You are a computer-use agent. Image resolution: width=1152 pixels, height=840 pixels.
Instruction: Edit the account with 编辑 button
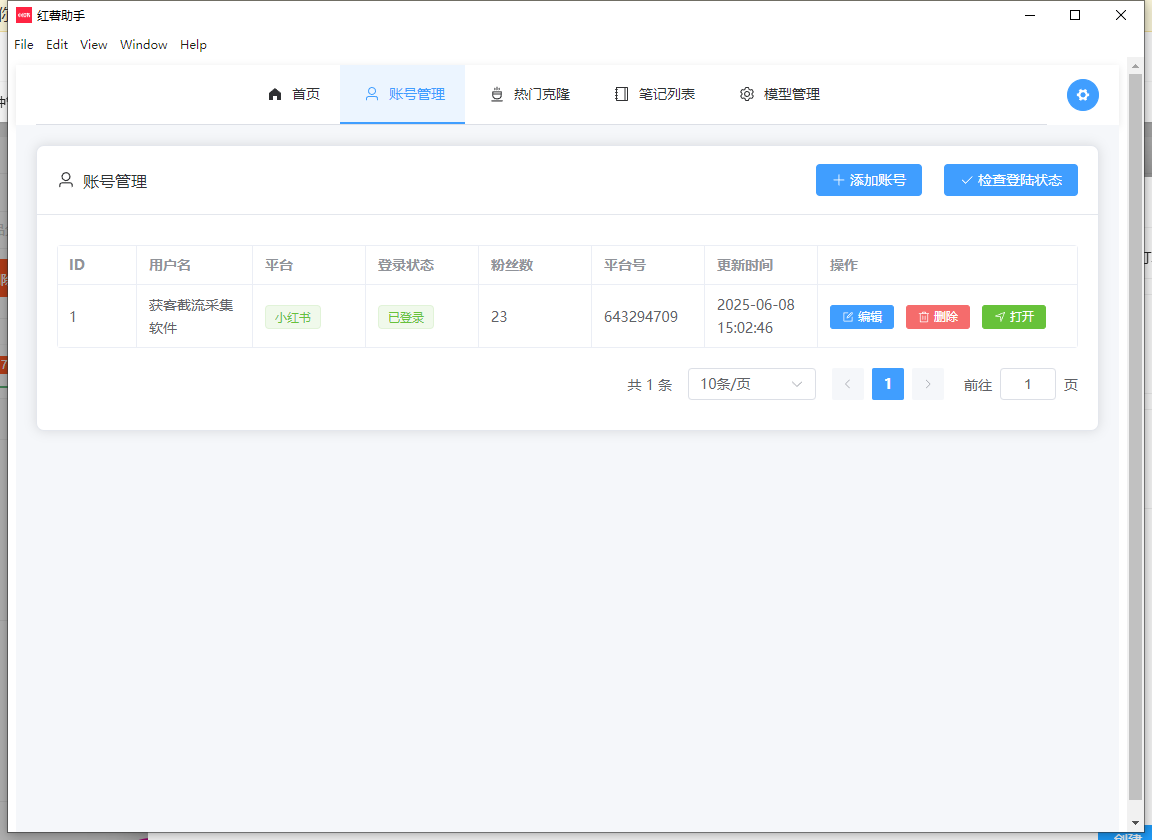(861, 317)
